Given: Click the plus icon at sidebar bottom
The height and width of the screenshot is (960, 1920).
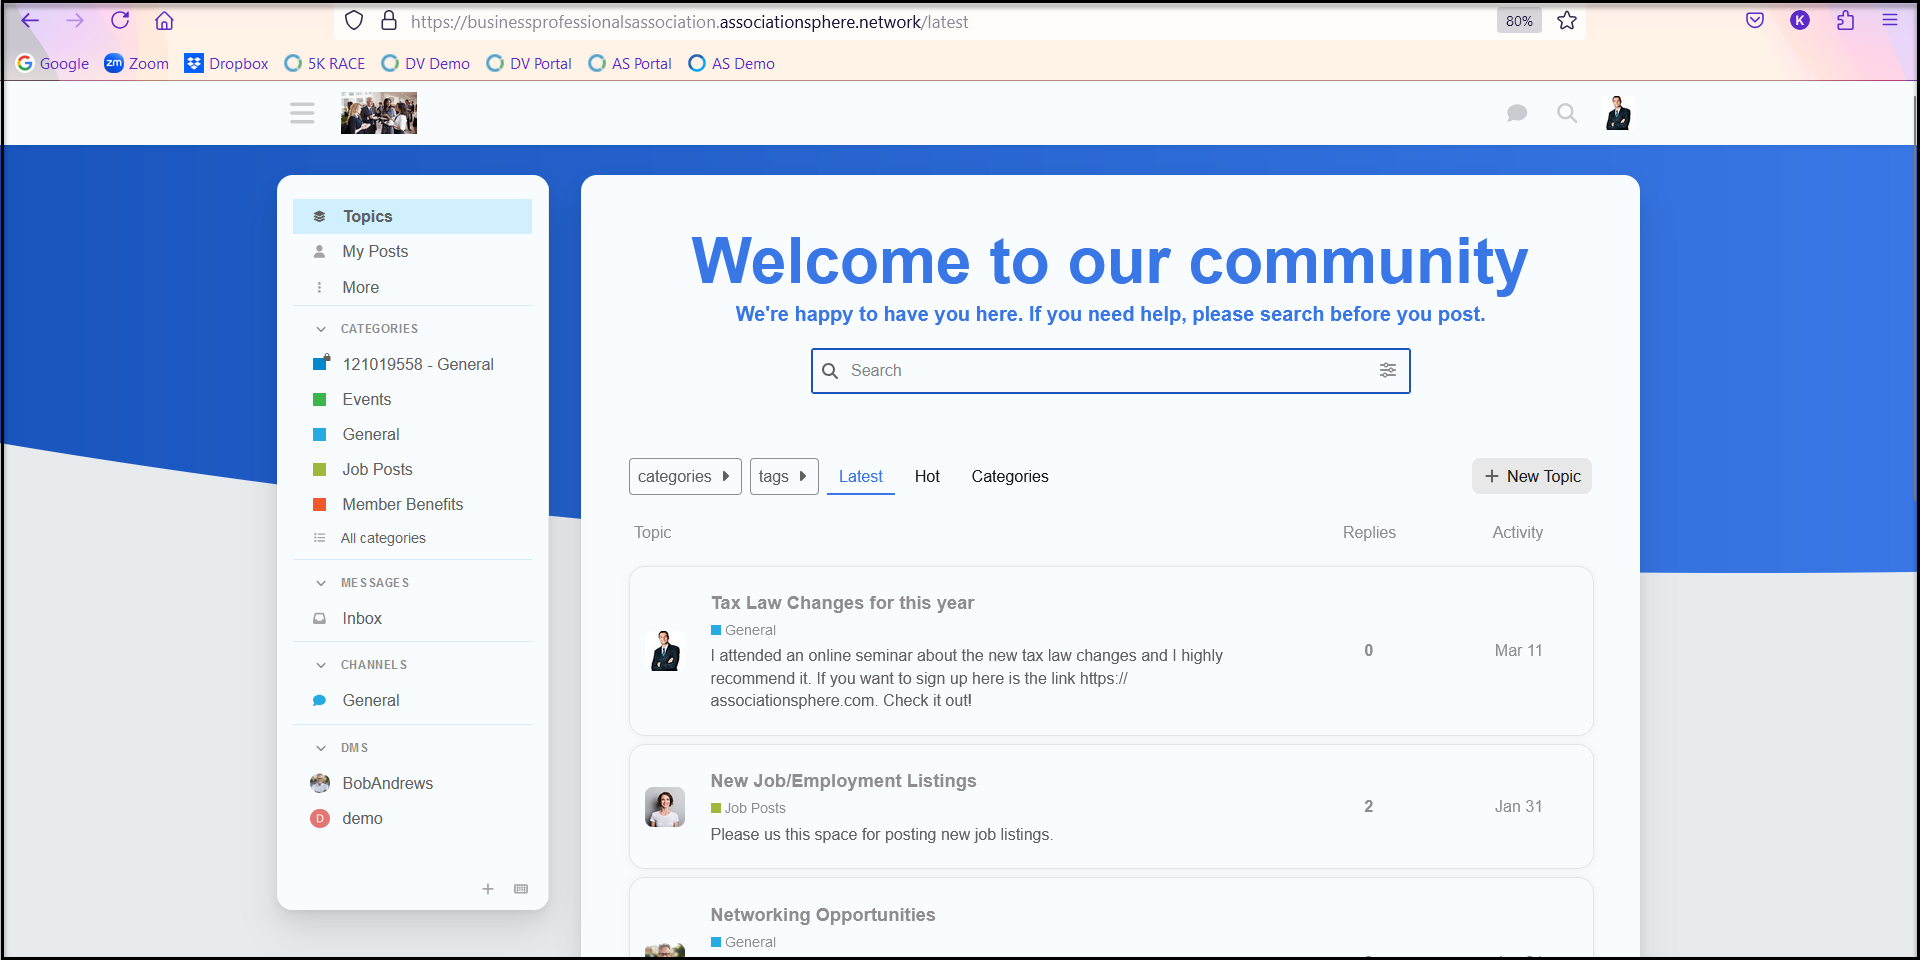Looking at the screenshot, I should coord(488,889).
